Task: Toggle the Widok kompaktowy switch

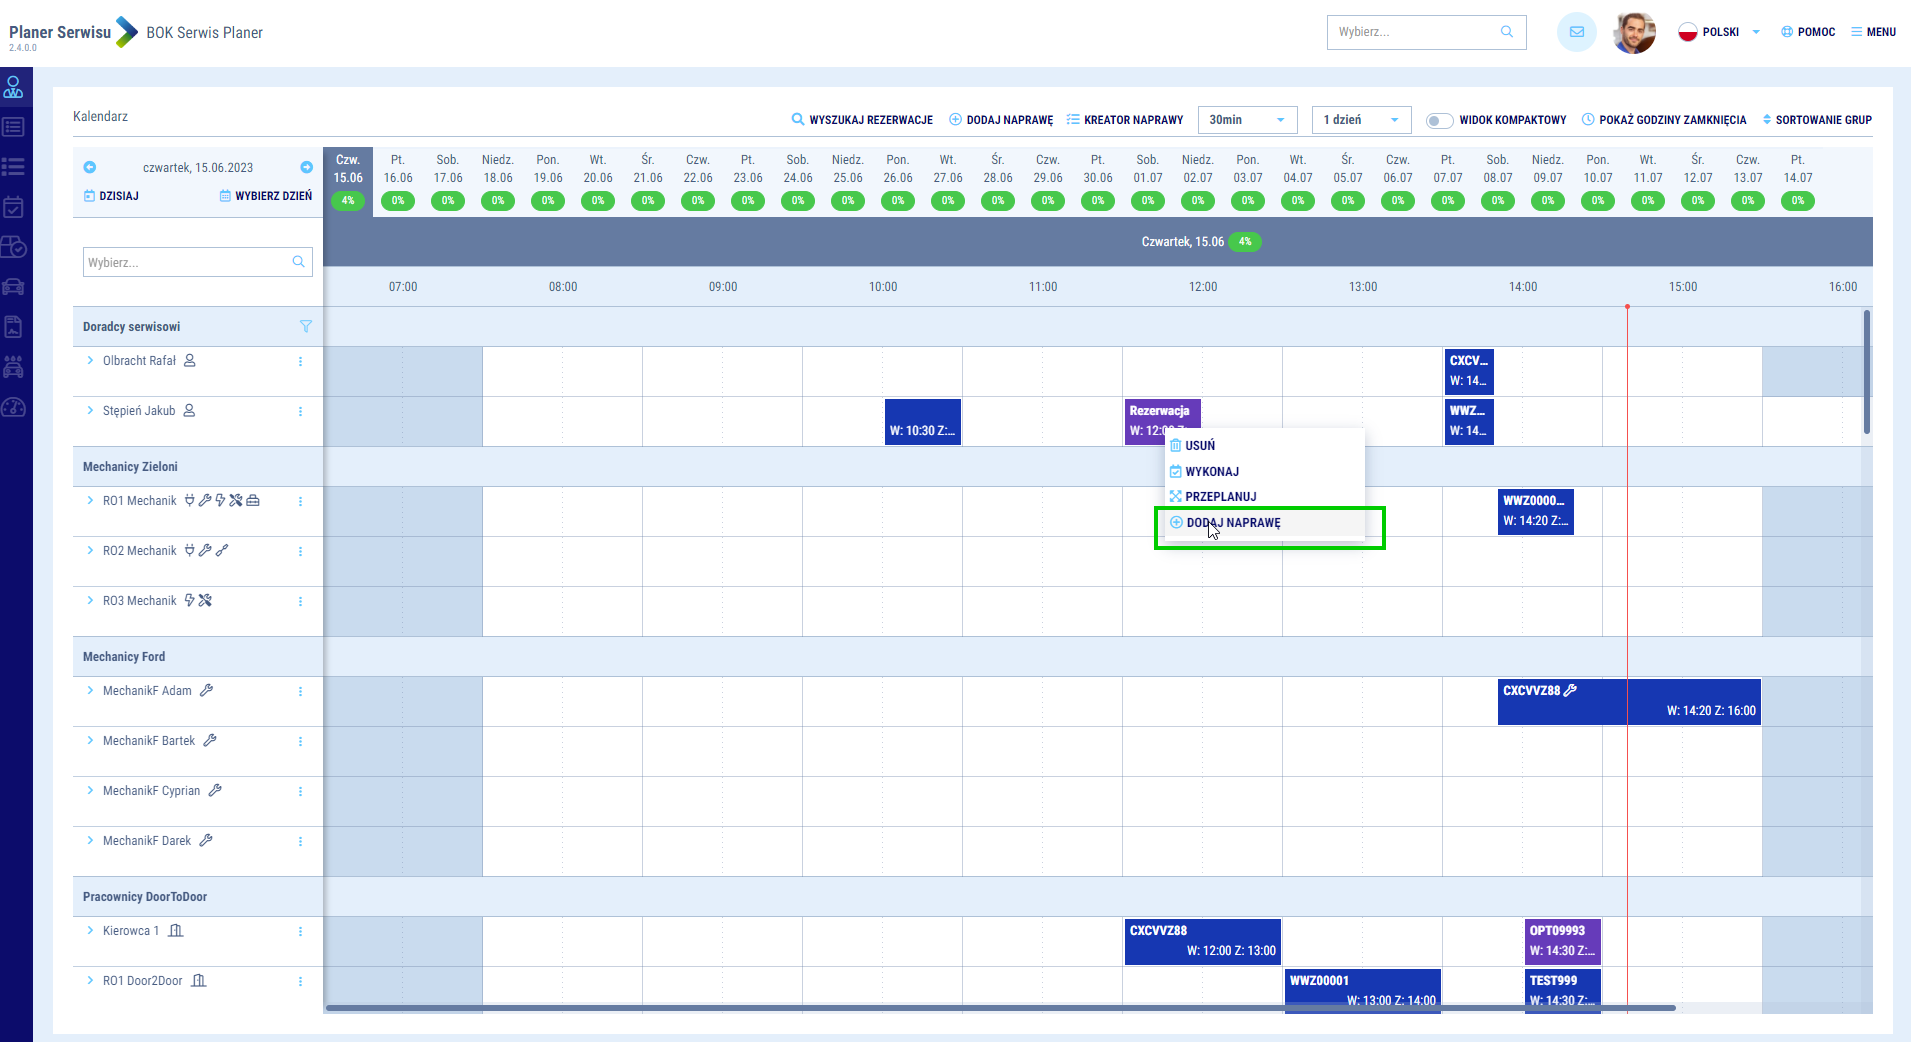Action: tap(1438, 120)
